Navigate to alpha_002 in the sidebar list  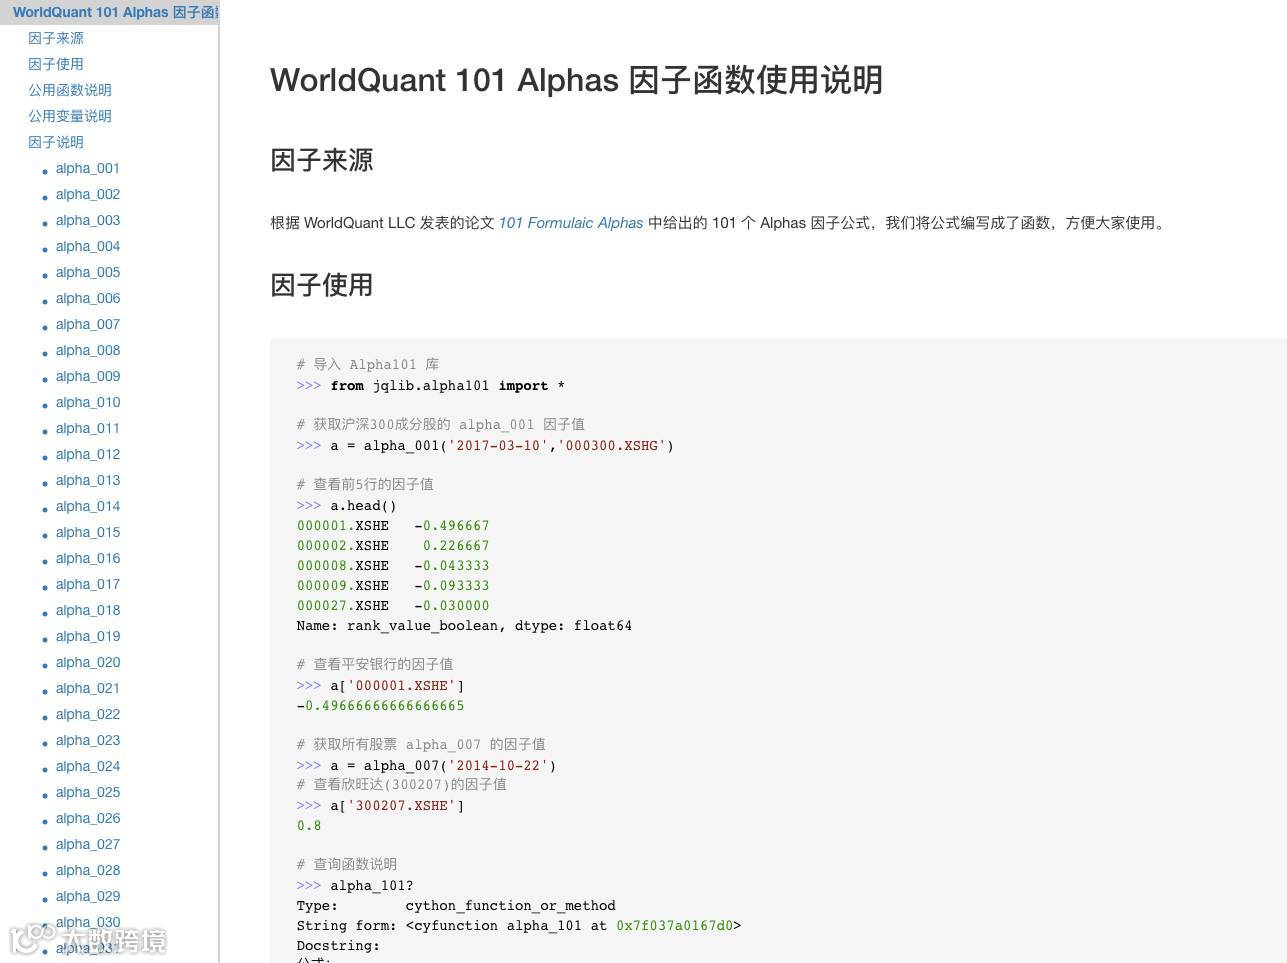coord(88,194)
